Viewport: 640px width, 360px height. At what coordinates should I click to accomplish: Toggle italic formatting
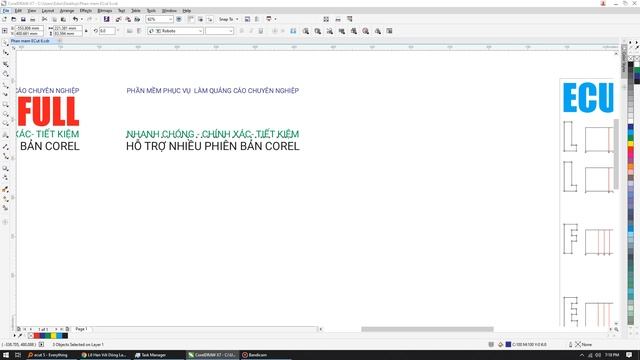[x=251, y=31]
